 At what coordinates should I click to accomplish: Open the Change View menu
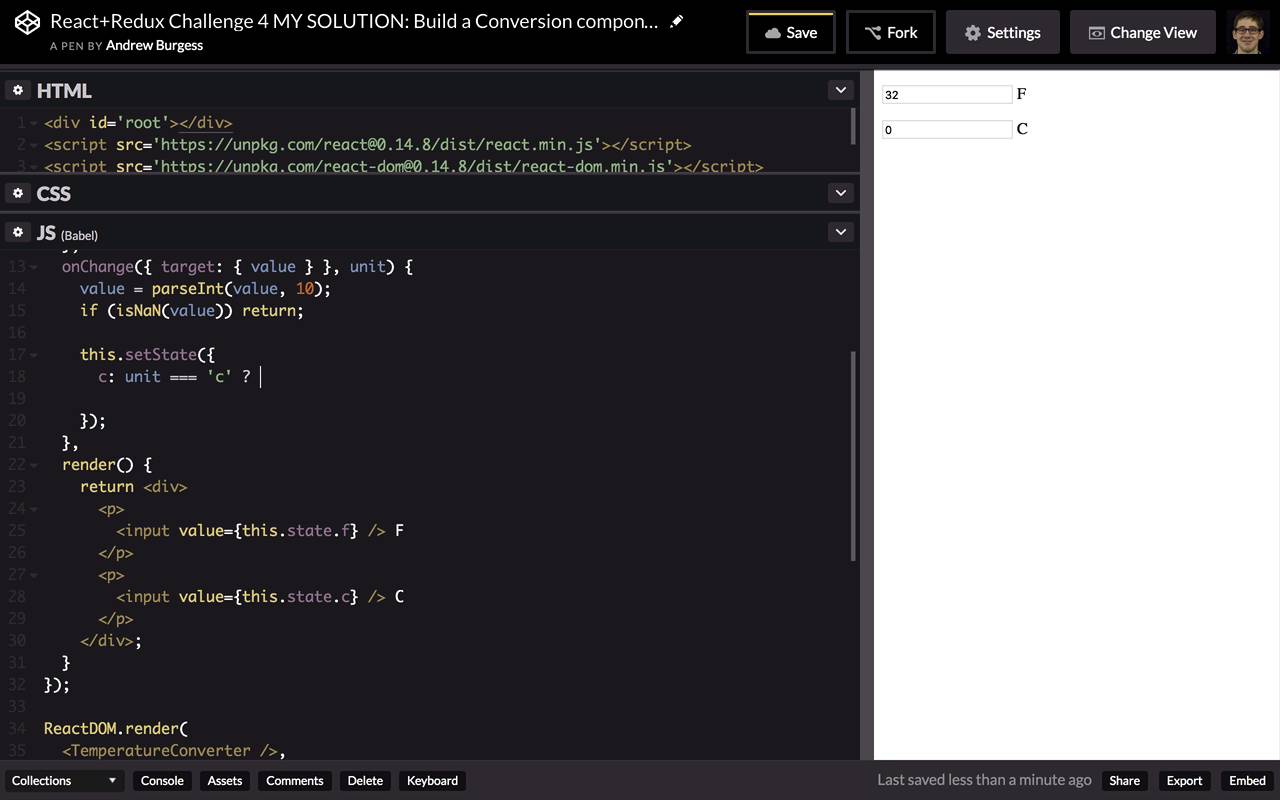[x=1143, y=32]
